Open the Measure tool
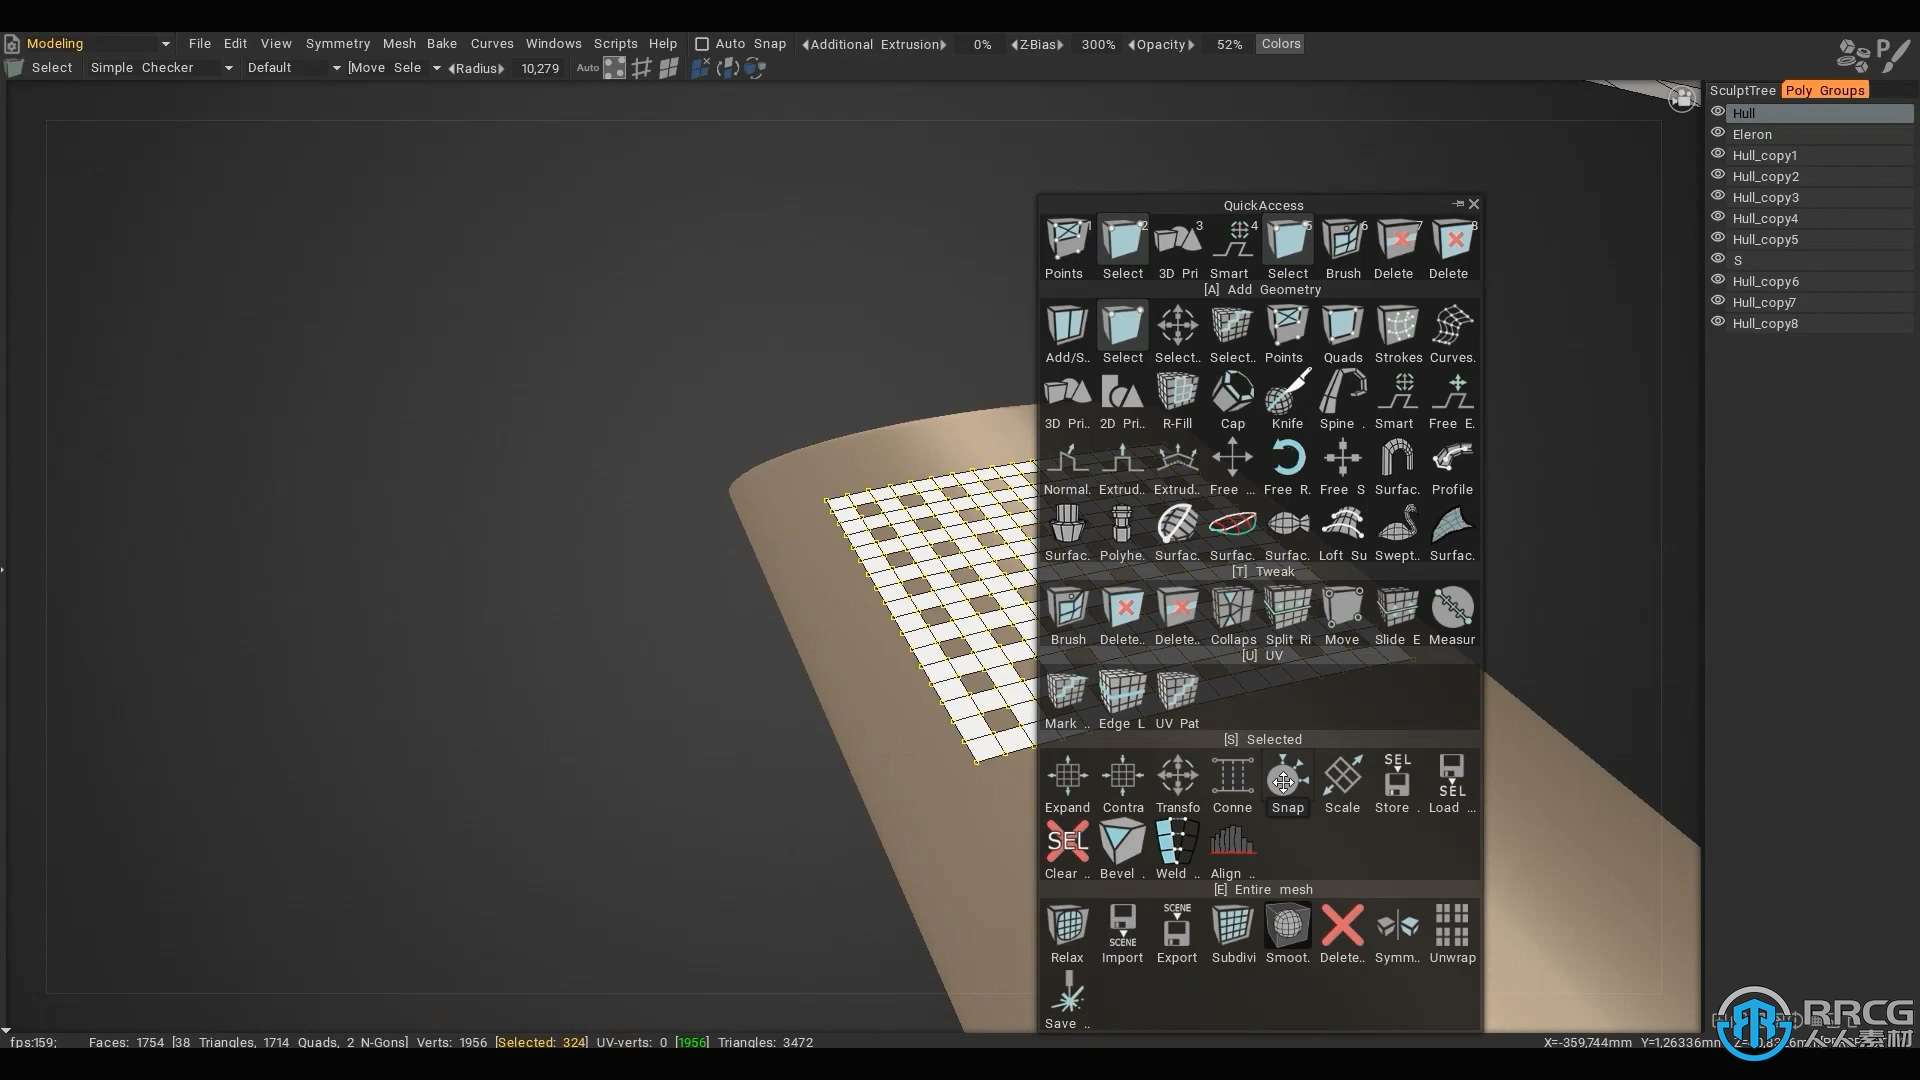The height and width of the screenshot is (1080, 1920). (1452, 617)
